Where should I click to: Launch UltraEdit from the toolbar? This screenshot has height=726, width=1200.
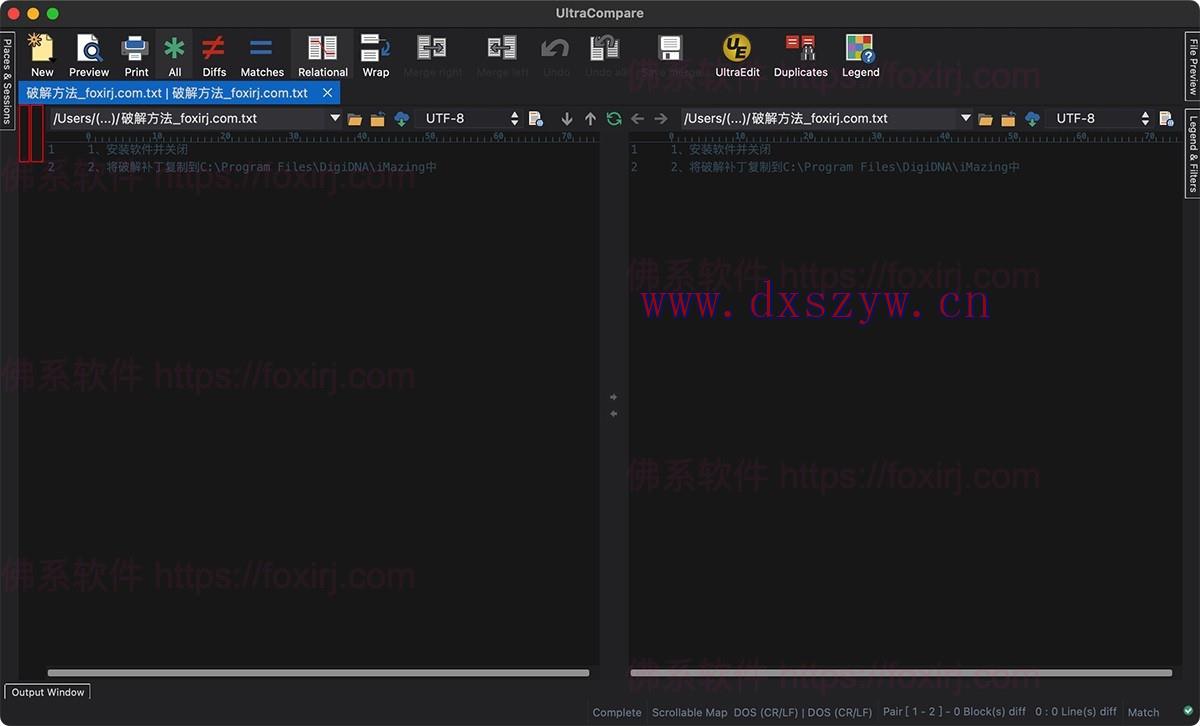tap(737, 55)
